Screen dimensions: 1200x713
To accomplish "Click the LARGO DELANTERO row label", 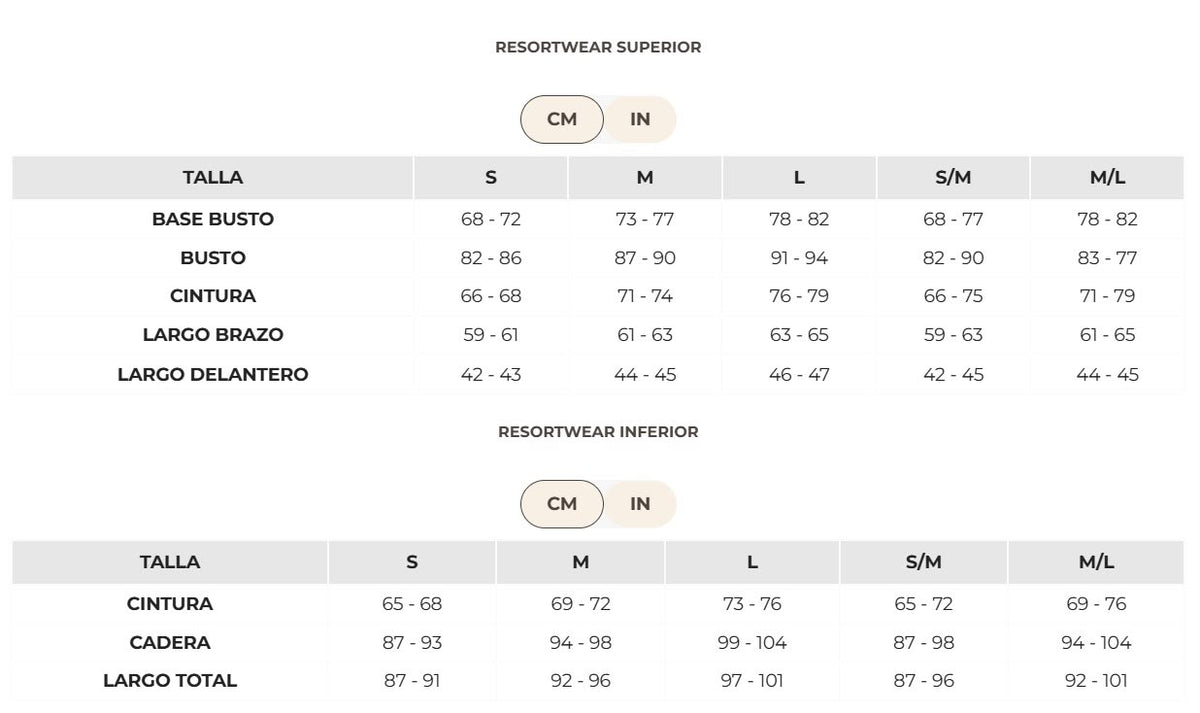I will 213,374.
